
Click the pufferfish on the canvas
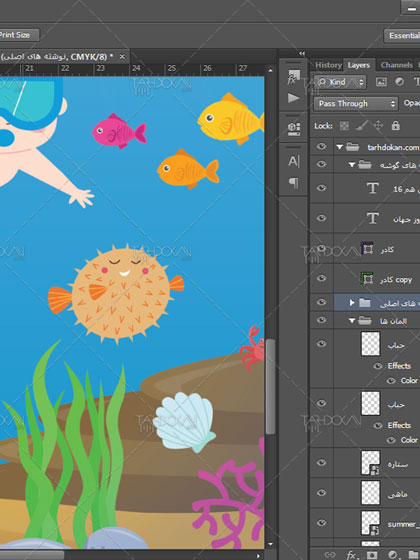pyautogui.click(x=117, y=294)
